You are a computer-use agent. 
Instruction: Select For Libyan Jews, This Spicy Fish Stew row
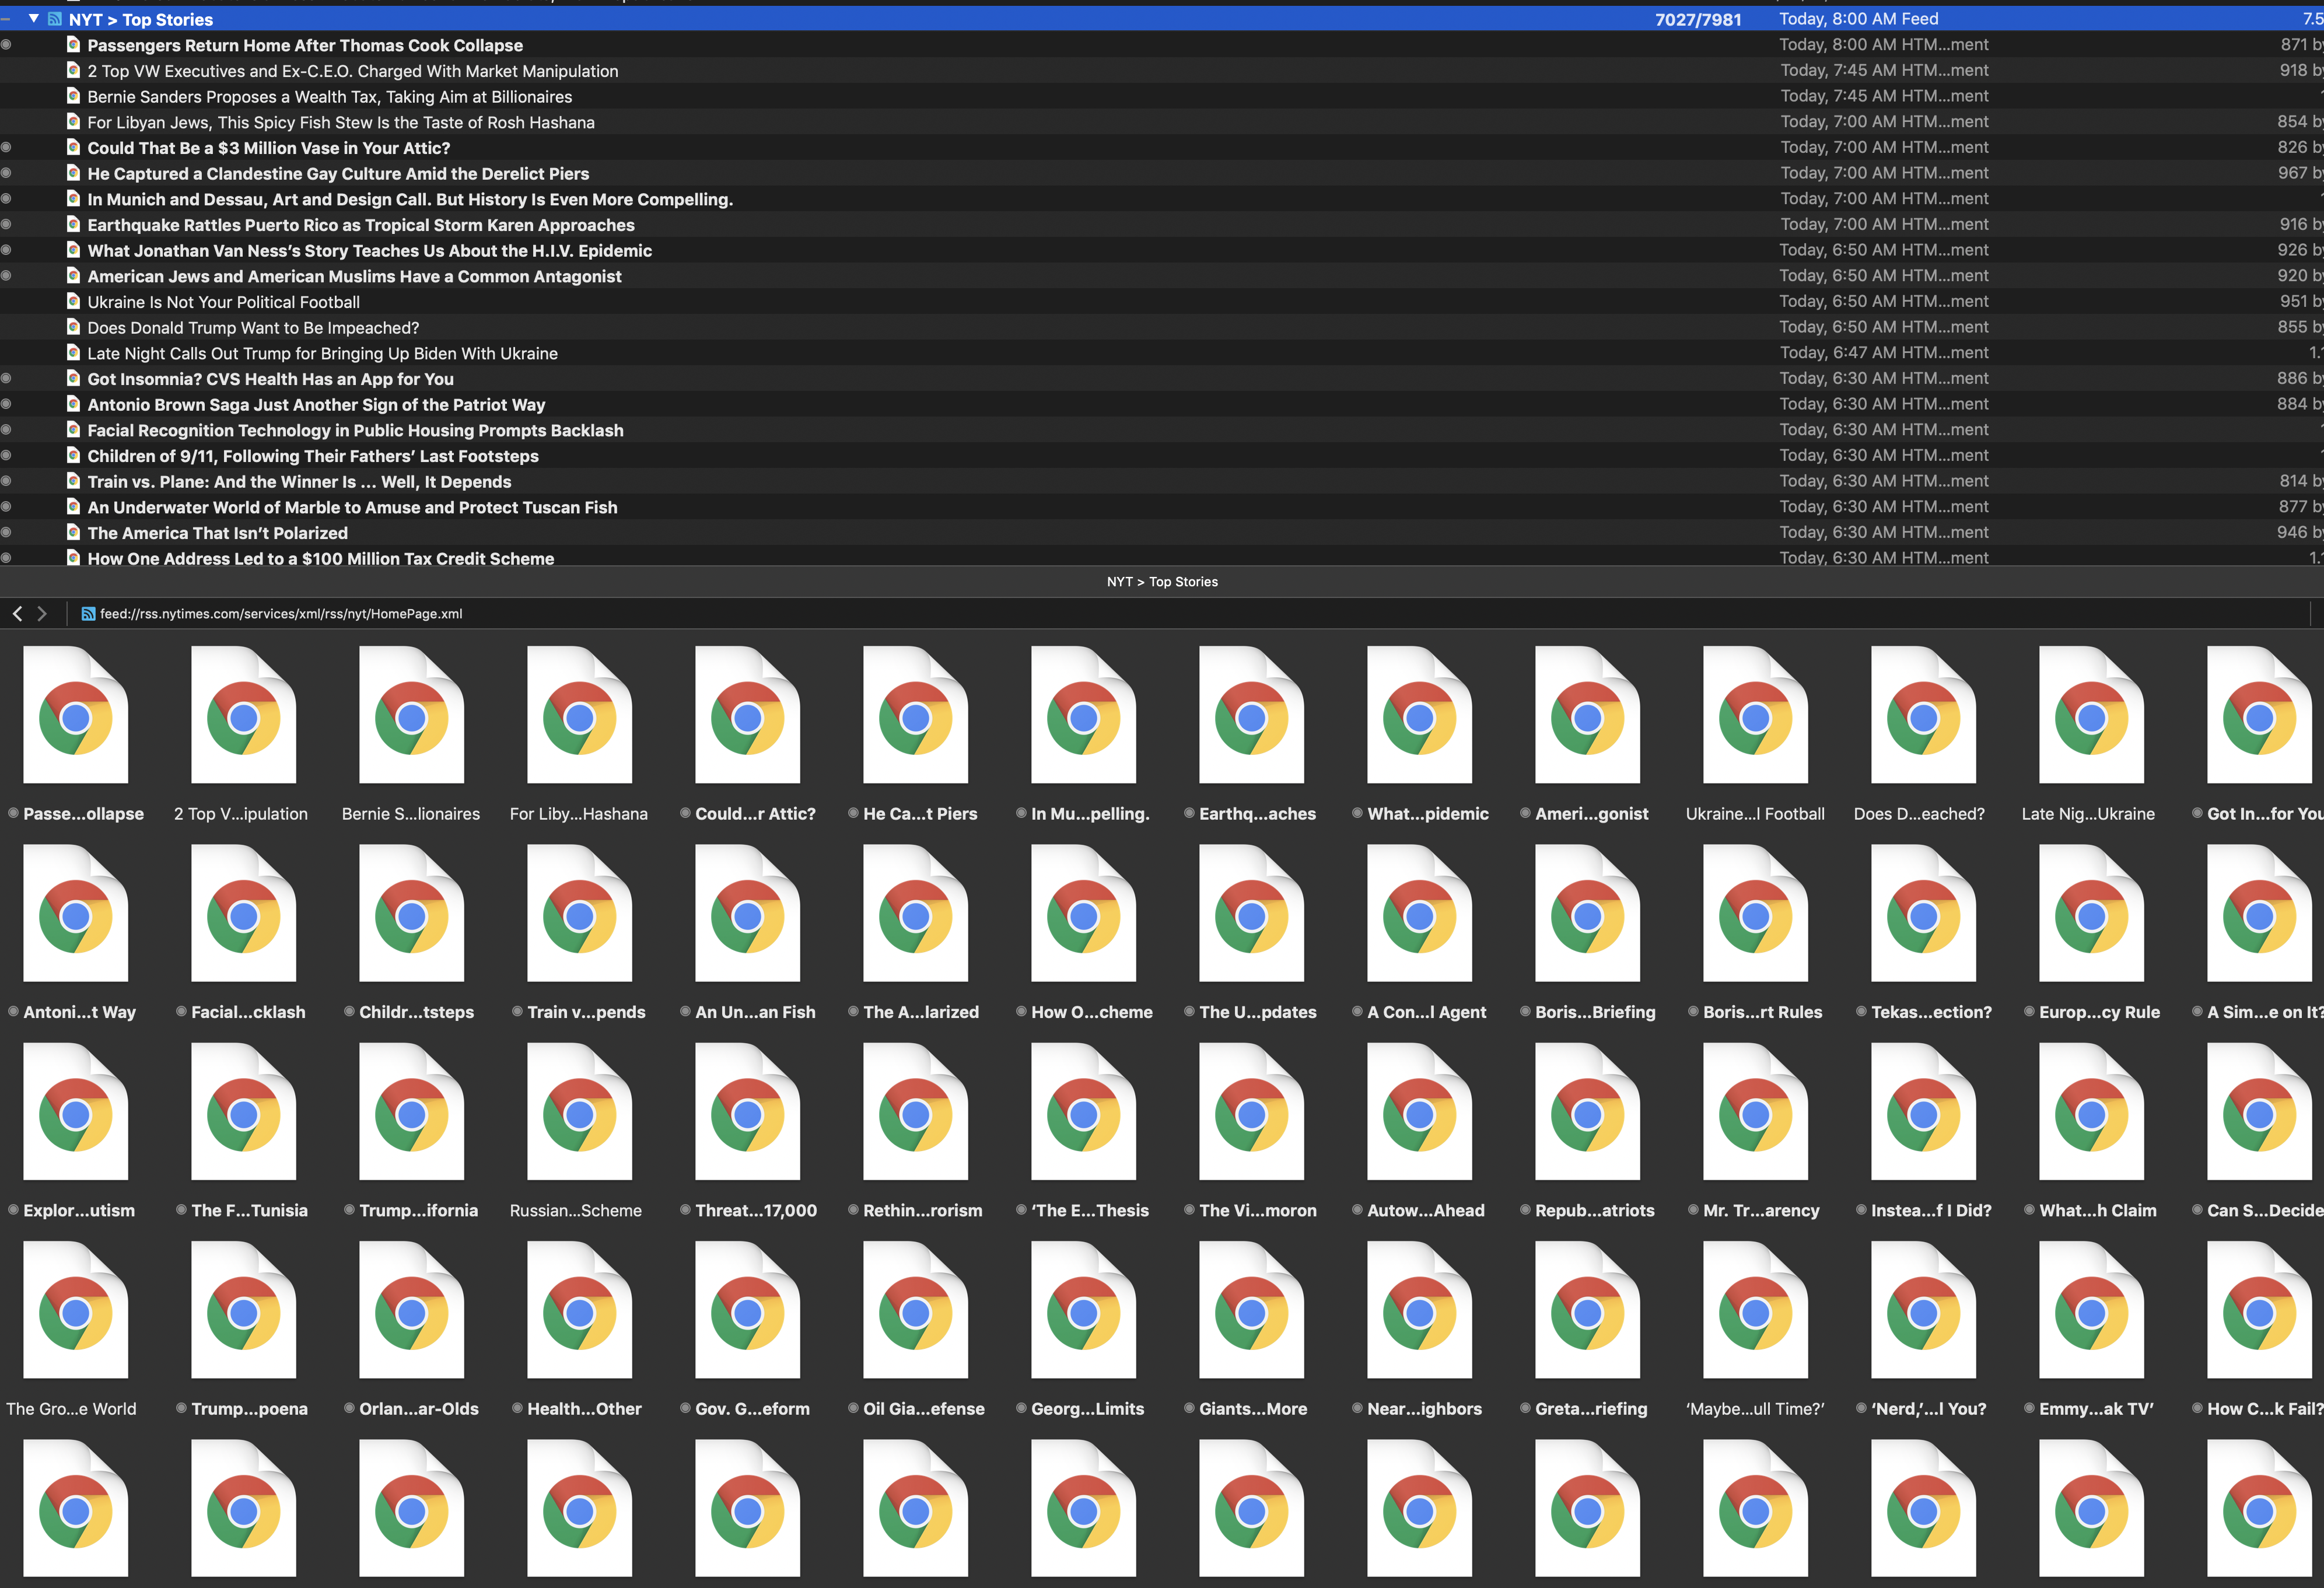click(1162, 122)
